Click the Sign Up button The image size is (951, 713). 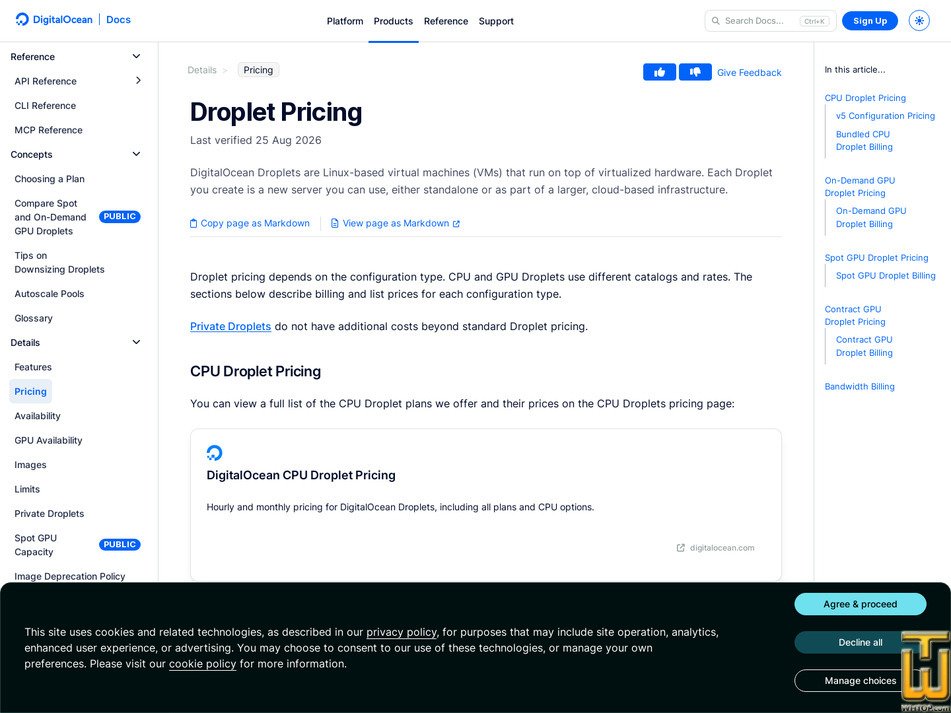coord(870,21)
